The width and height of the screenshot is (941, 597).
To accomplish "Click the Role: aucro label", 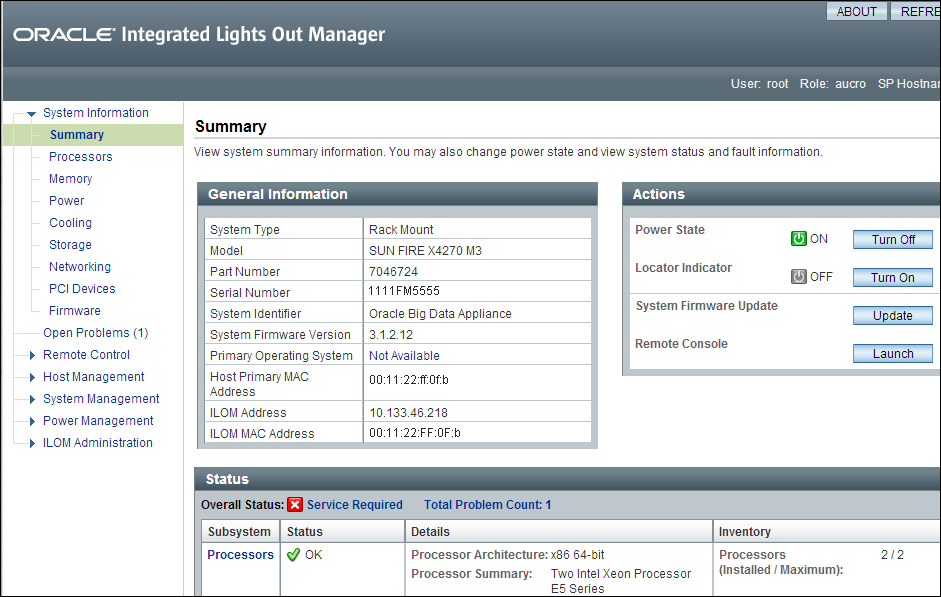I will (x=832, y=84).
